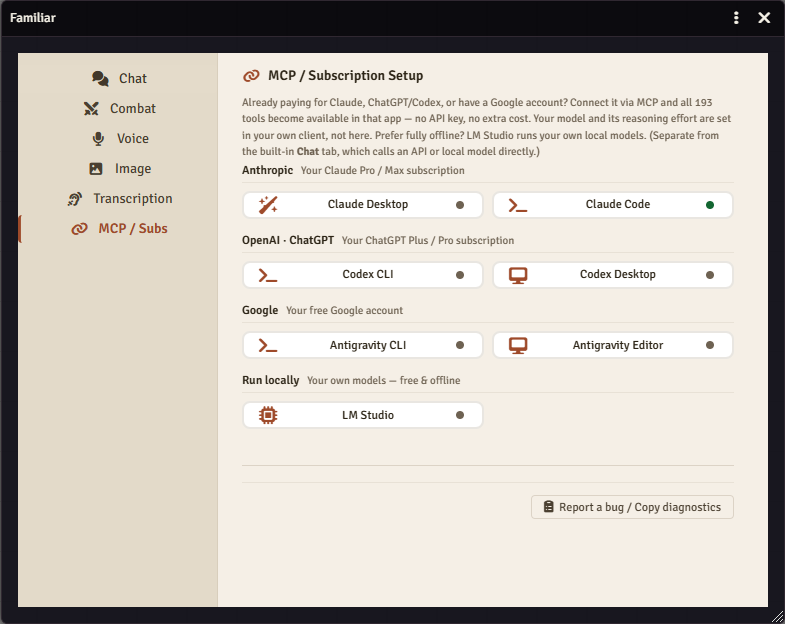Click the gray status dot on Claude Desktop

click(460, 205)
